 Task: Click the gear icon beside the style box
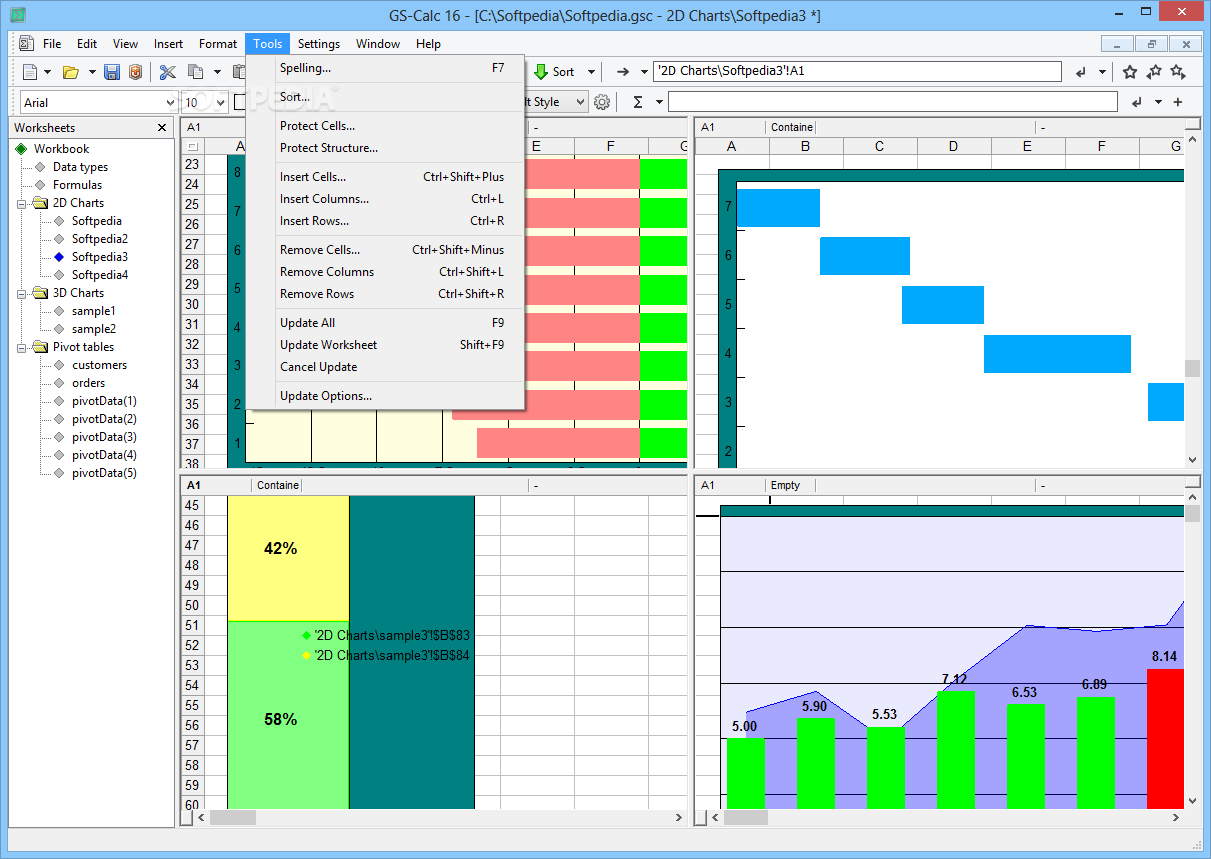click(x=602, y=102)
